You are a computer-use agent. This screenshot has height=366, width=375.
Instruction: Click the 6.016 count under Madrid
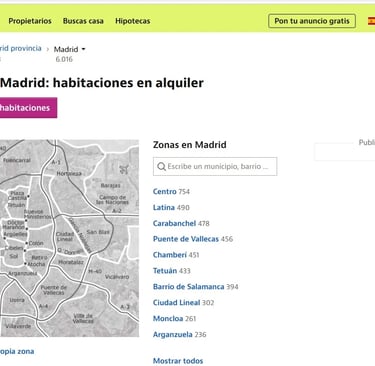64,59
